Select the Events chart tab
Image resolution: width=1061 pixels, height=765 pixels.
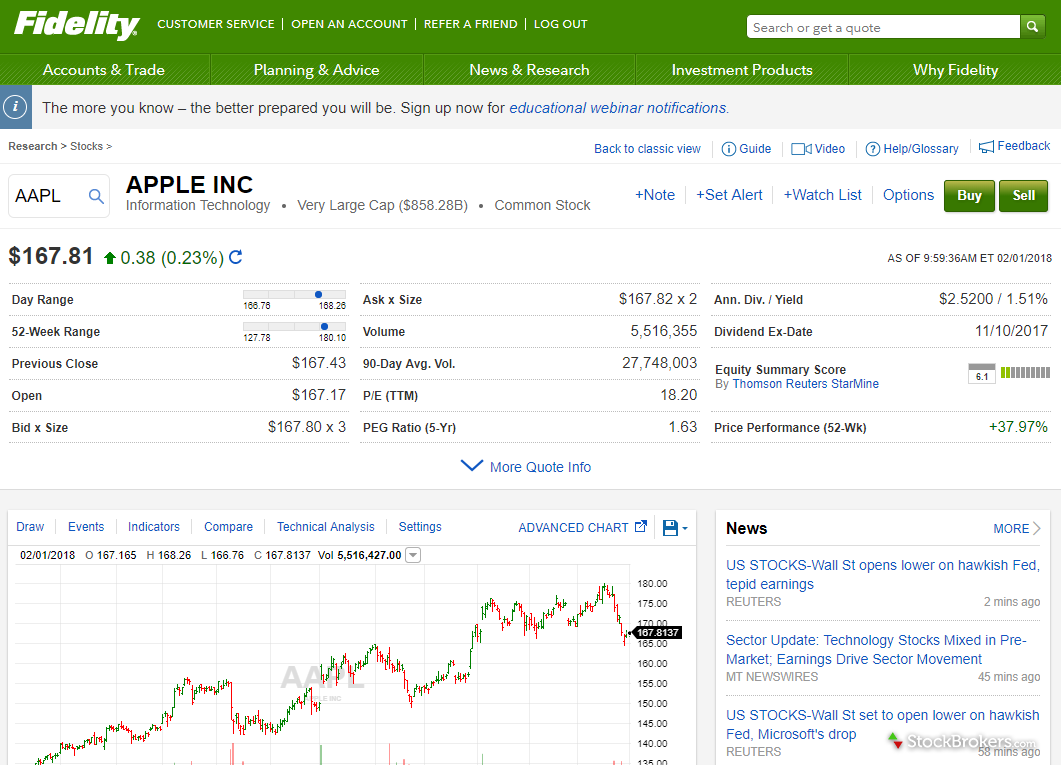(86, 527)
